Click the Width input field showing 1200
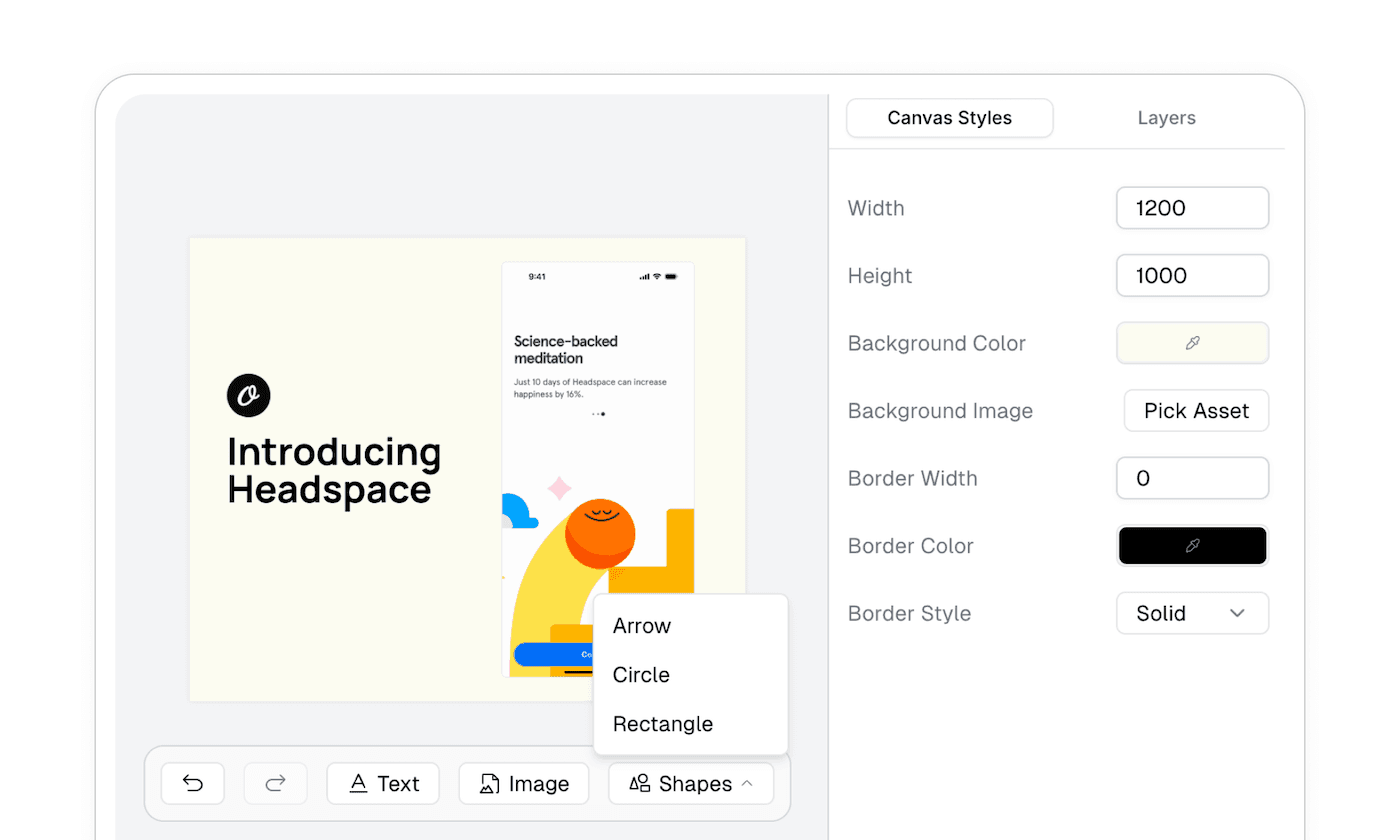The height and width of the screenshot is (840, 1400). 1192,207
